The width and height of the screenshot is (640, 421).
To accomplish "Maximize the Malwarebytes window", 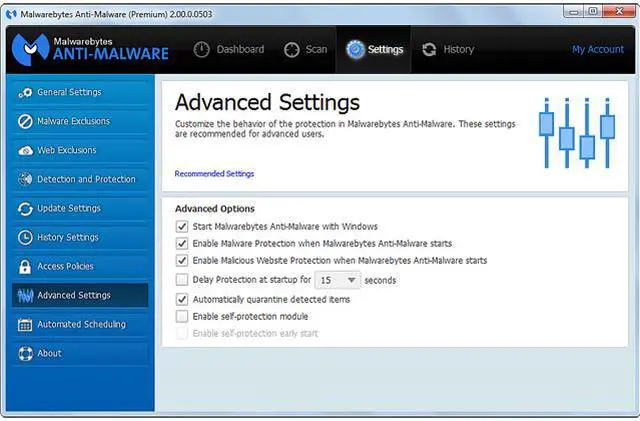I will click(593, 11).
